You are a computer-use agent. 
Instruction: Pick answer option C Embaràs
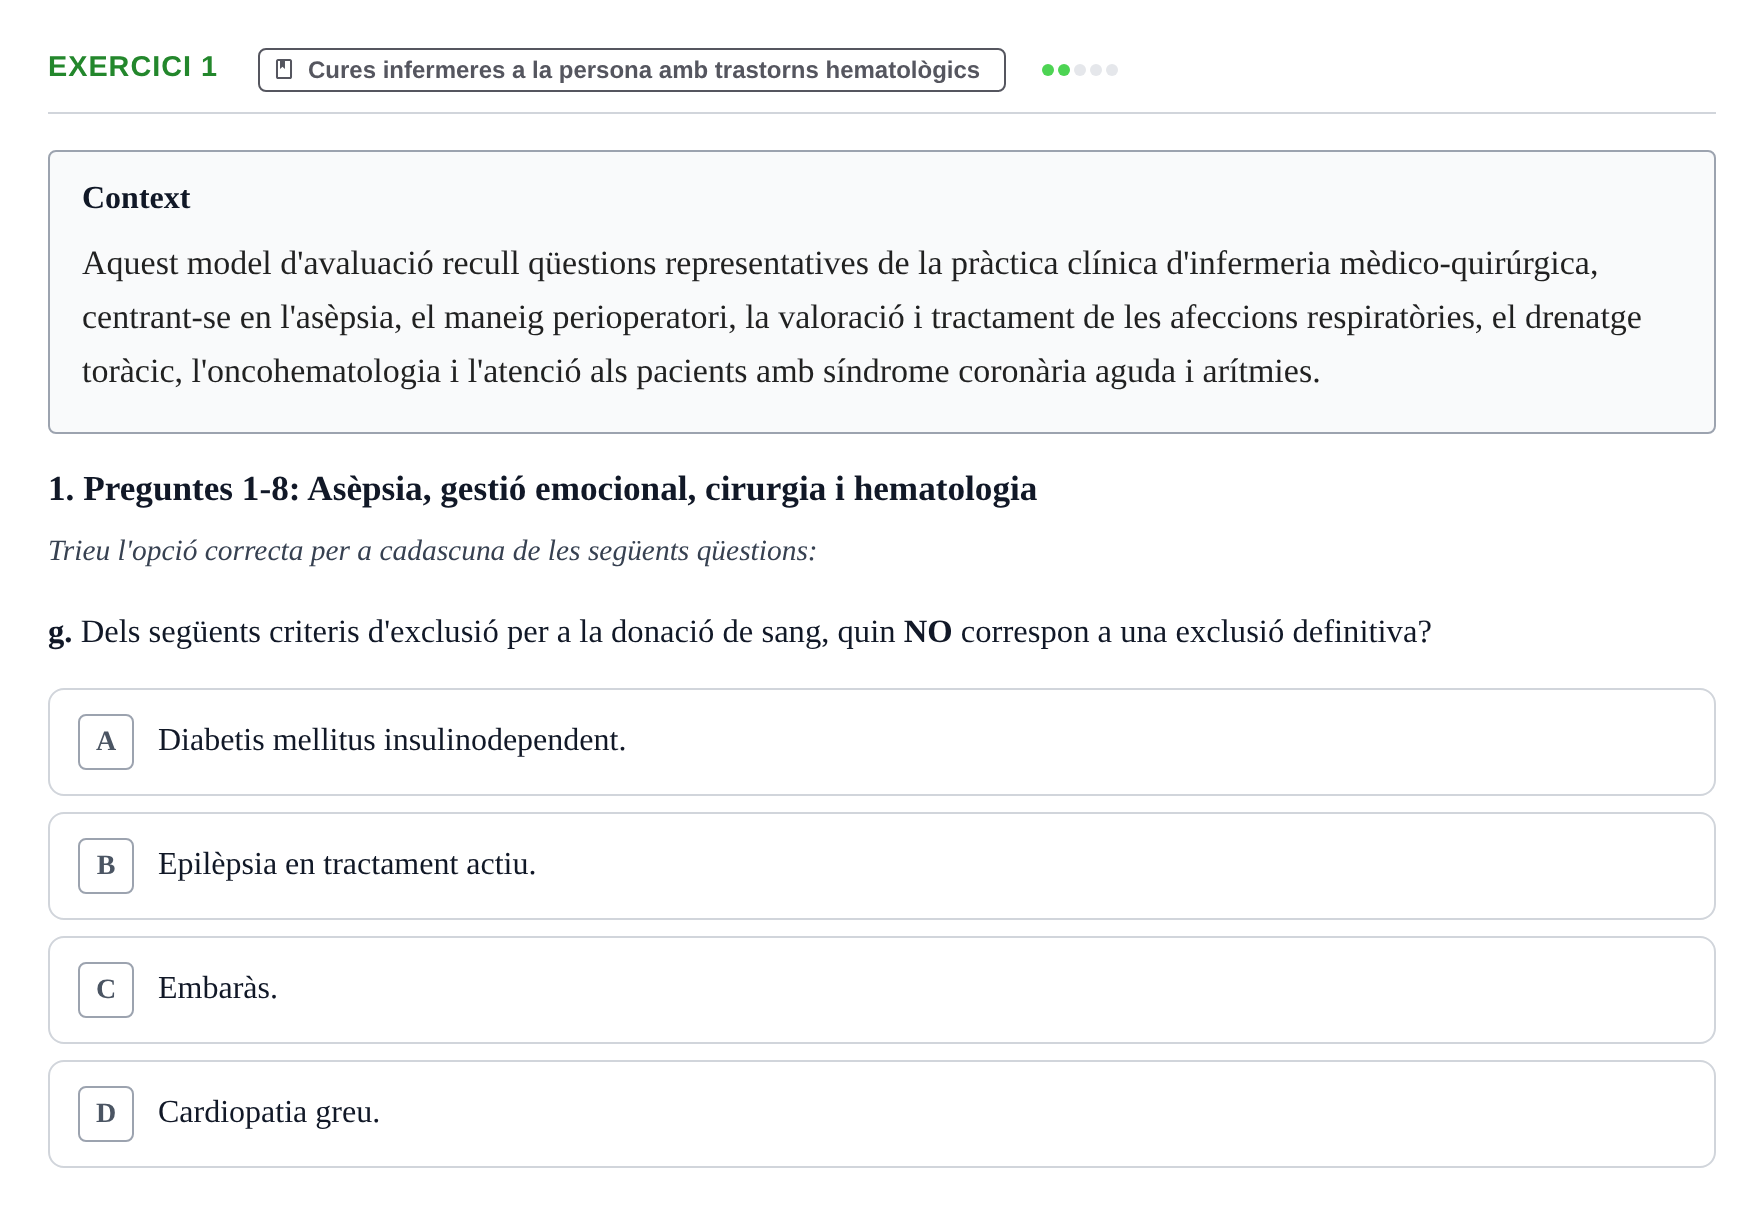[x=881, y=990]
